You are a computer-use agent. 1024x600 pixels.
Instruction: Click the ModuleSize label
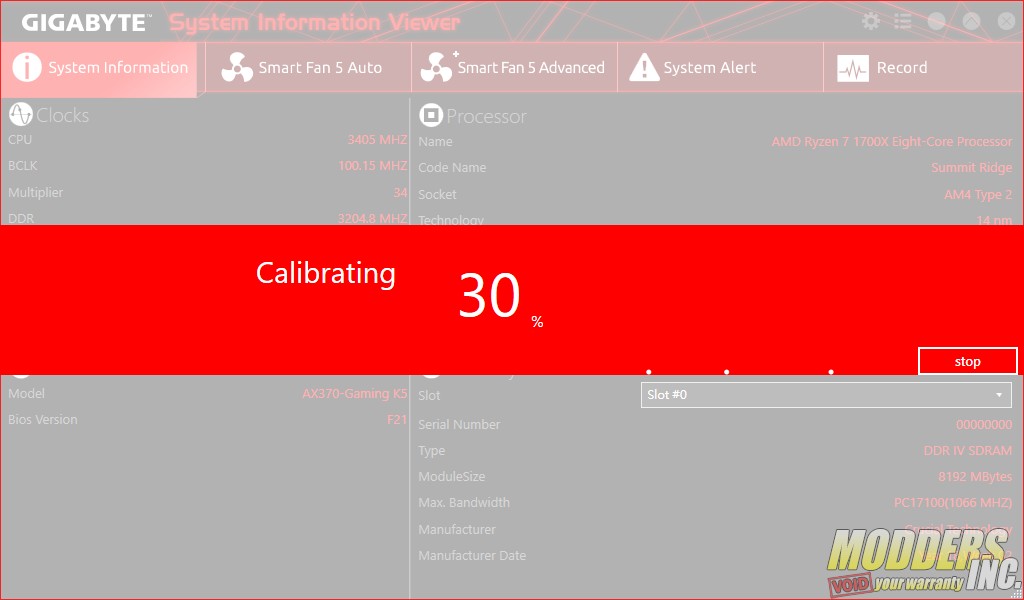452,477
